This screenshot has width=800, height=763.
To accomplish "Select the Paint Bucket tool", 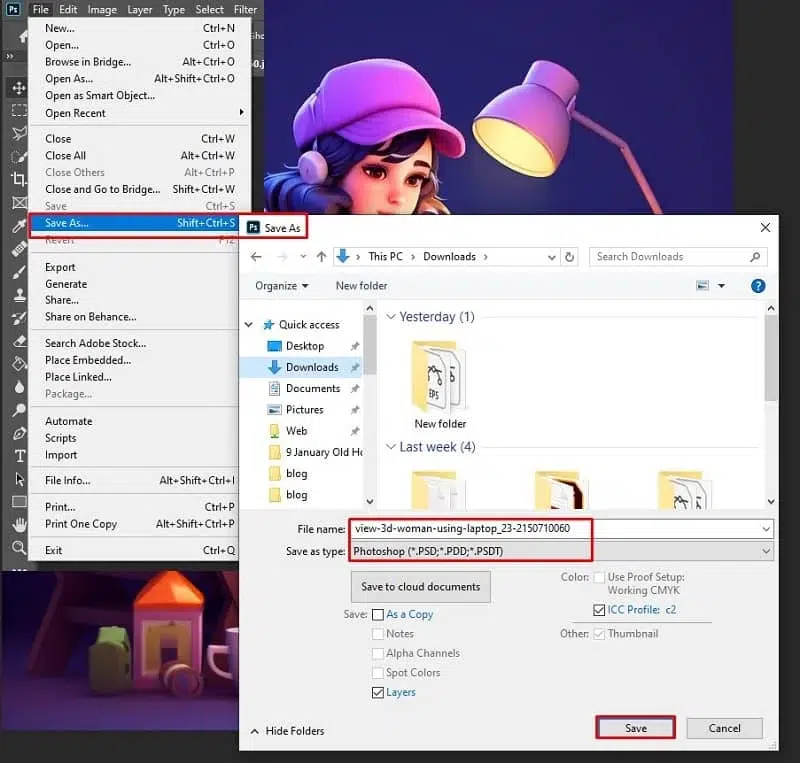I will point(19,364).
